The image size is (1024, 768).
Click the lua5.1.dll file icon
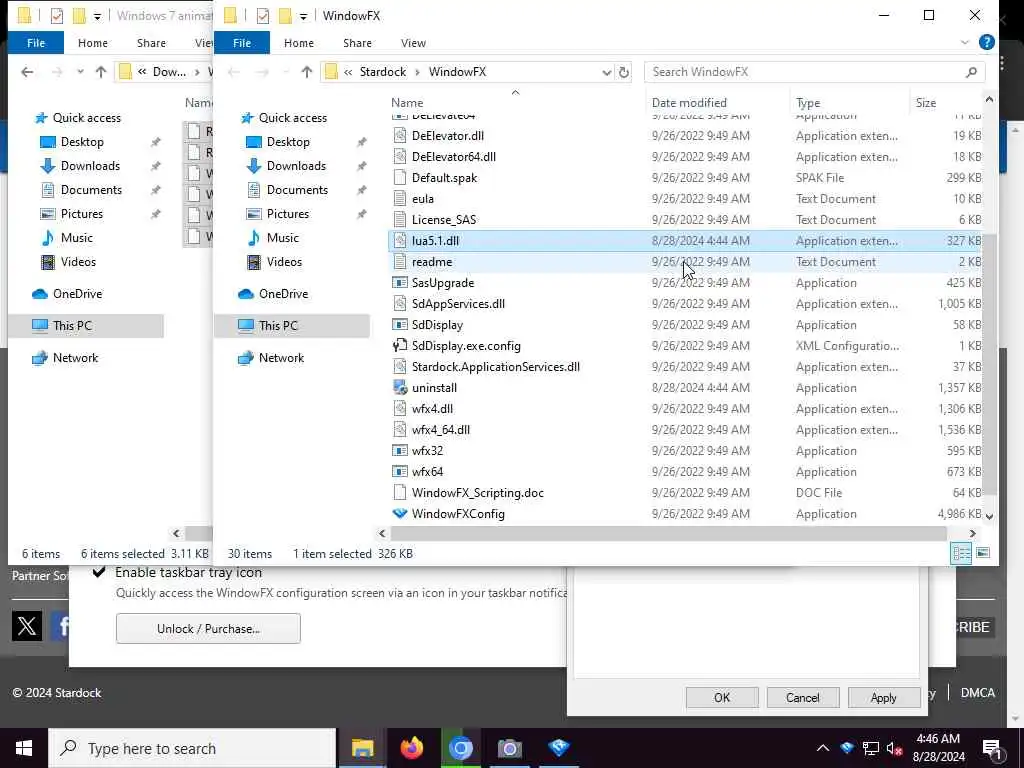coord(400,241)
